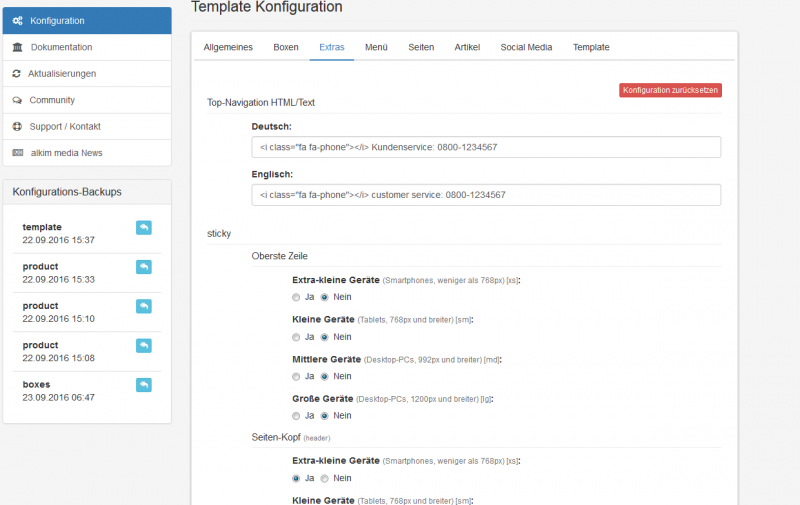The width and height of the screenshot is (800, 505).
Task: Click the backup date '23.09.2016 06:47'
Action: (x=59, y=397)
